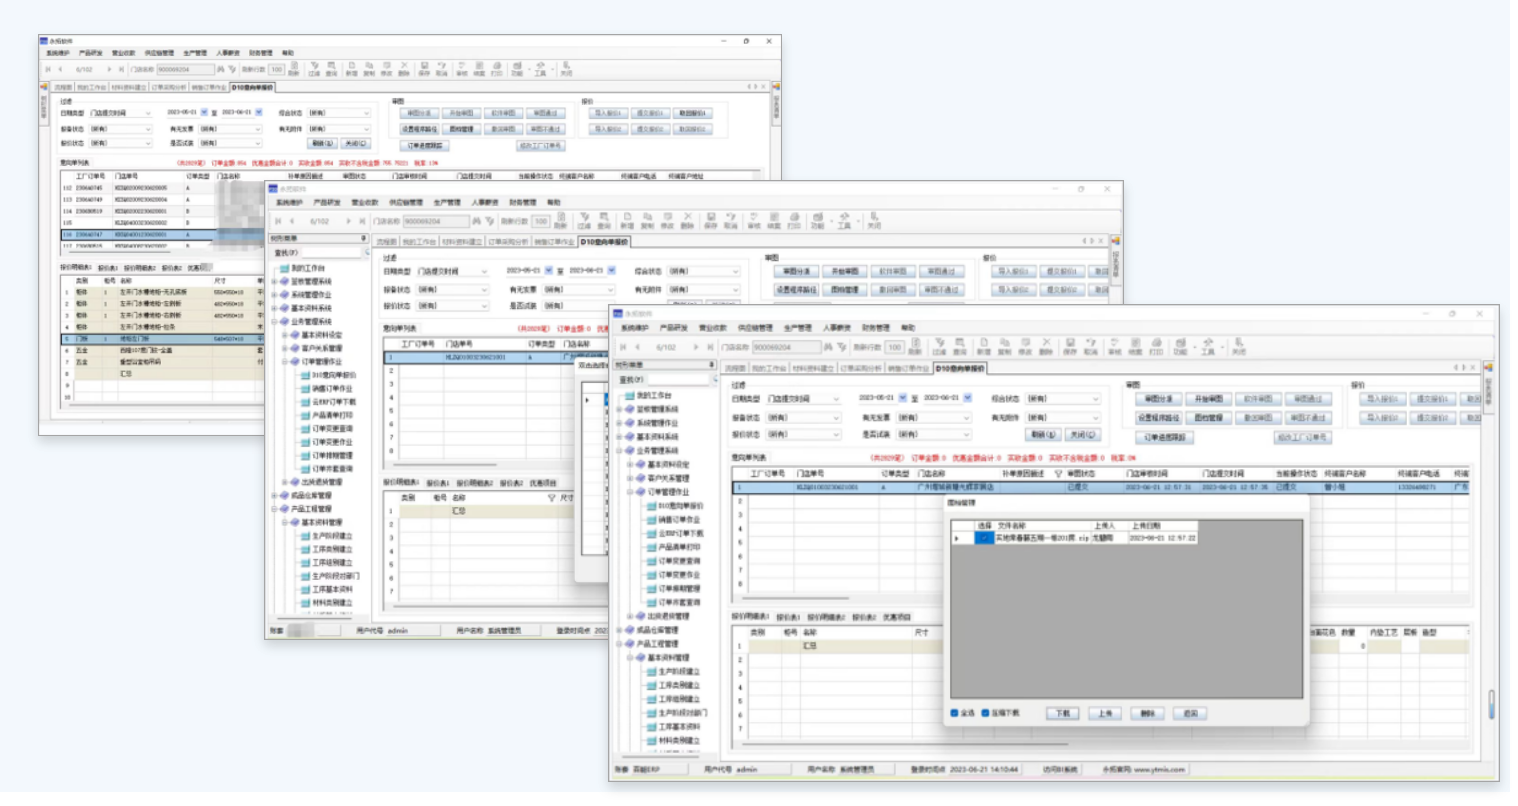This screenshot has height=806, width=1518.
Task: Expand 监察管理系统 tree node in front window
Action: tap(619, 409)
